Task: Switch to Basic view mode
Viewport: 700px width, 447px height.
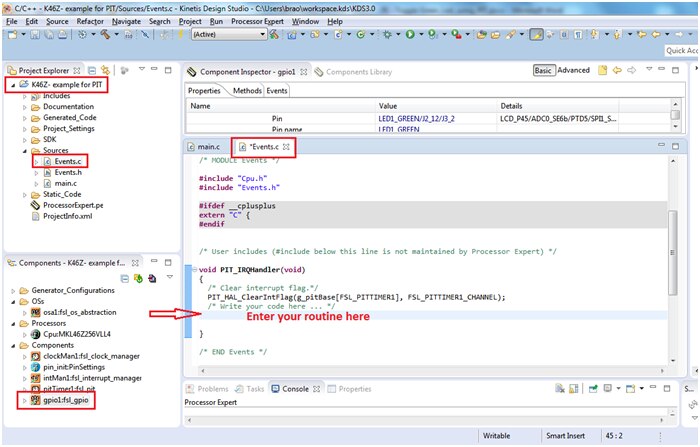Action: pyautogui.click(x=543, y=71)
